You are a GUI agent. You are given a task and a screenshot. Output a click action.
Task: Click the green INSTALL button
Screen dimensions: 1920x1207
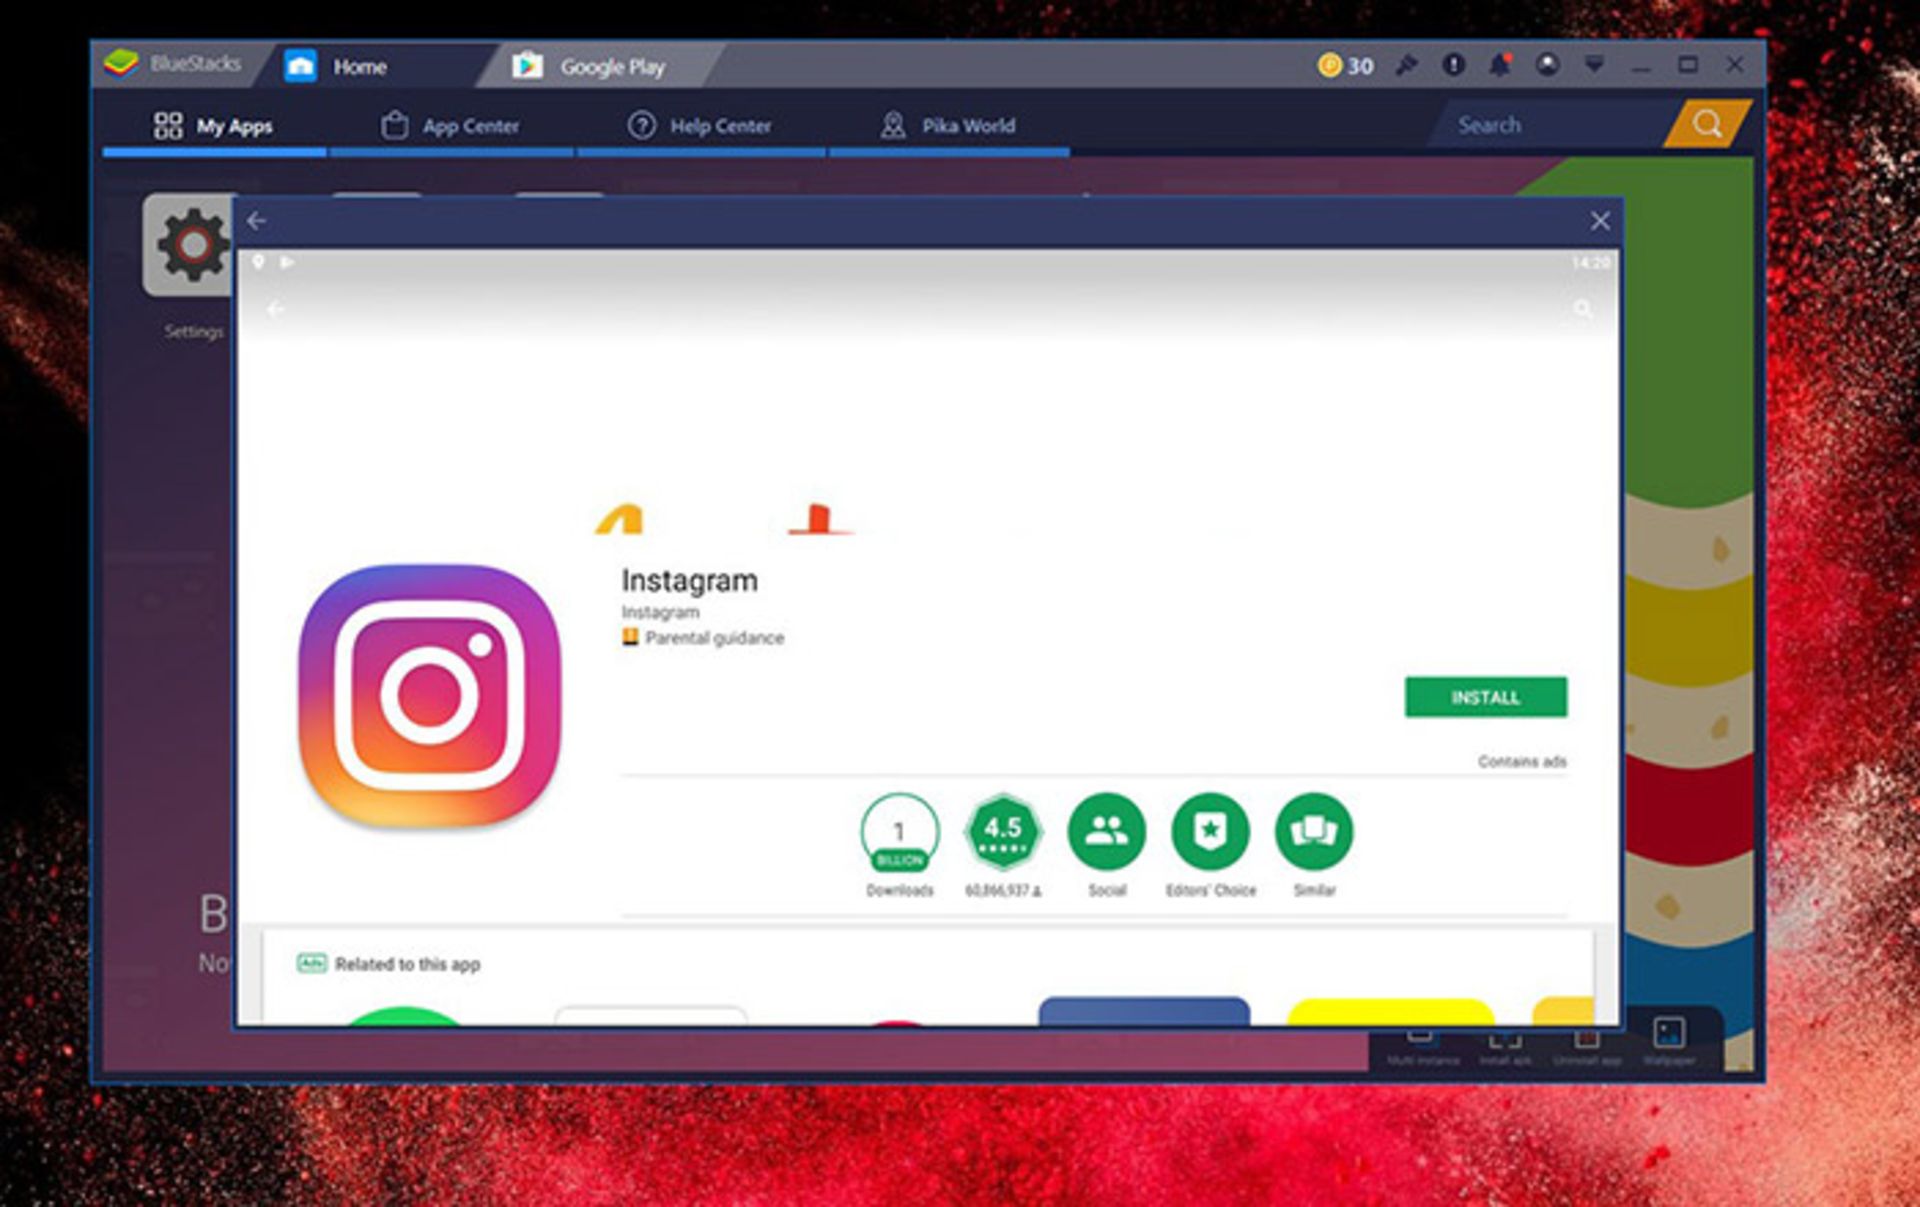tap(1486, 697)
